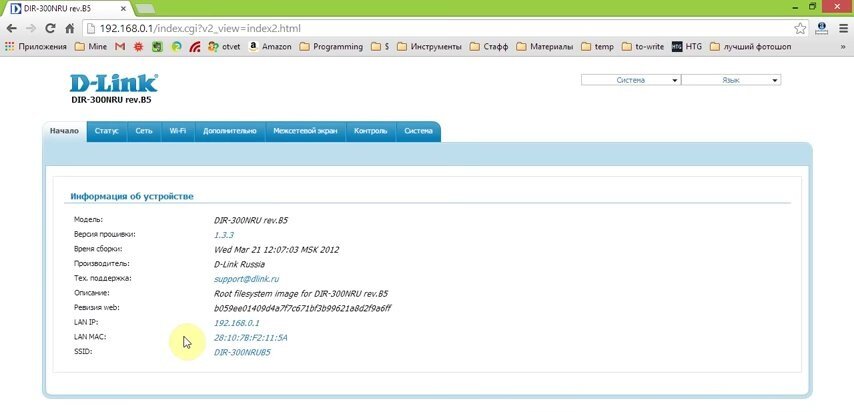Open the red sun-shaped bookmark
Viewport: 854px width, 412px height.
point(138,47)
